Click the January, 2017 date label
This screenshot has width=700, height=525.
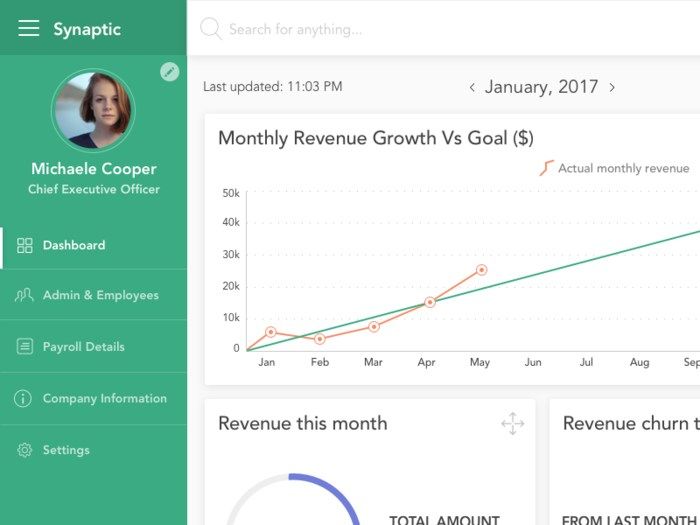click(542, 87)
